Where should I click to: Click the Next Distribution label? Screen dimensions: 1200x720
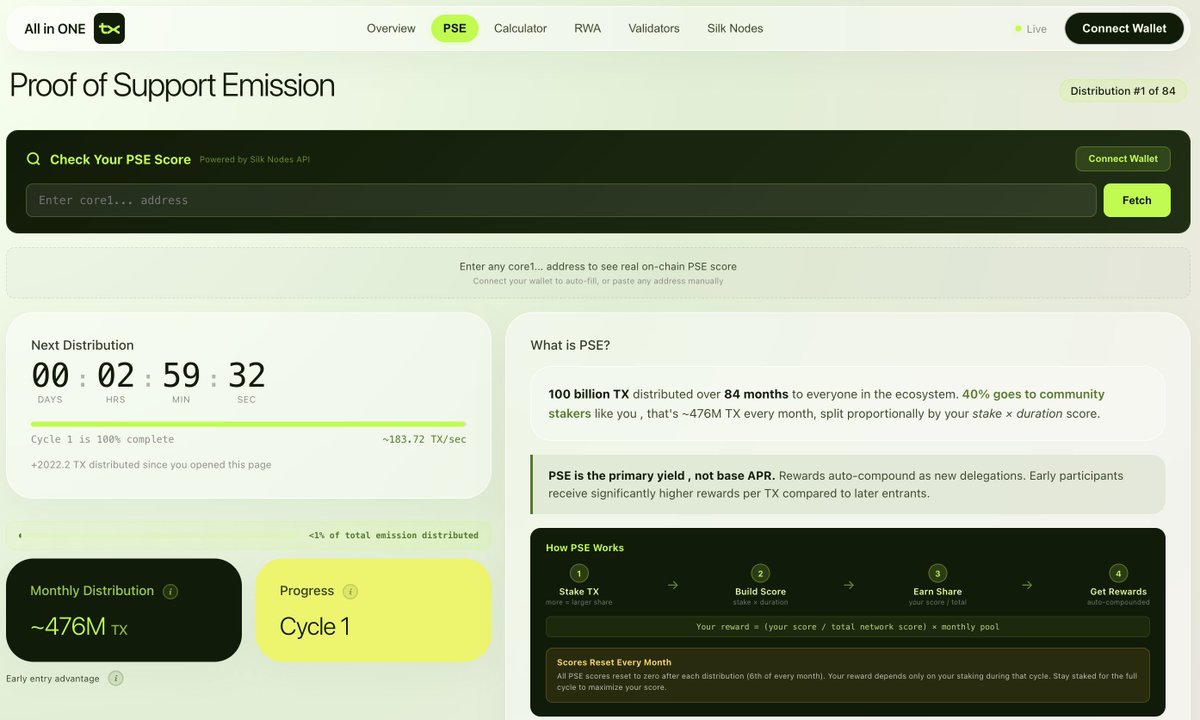[x=82, y=345]
